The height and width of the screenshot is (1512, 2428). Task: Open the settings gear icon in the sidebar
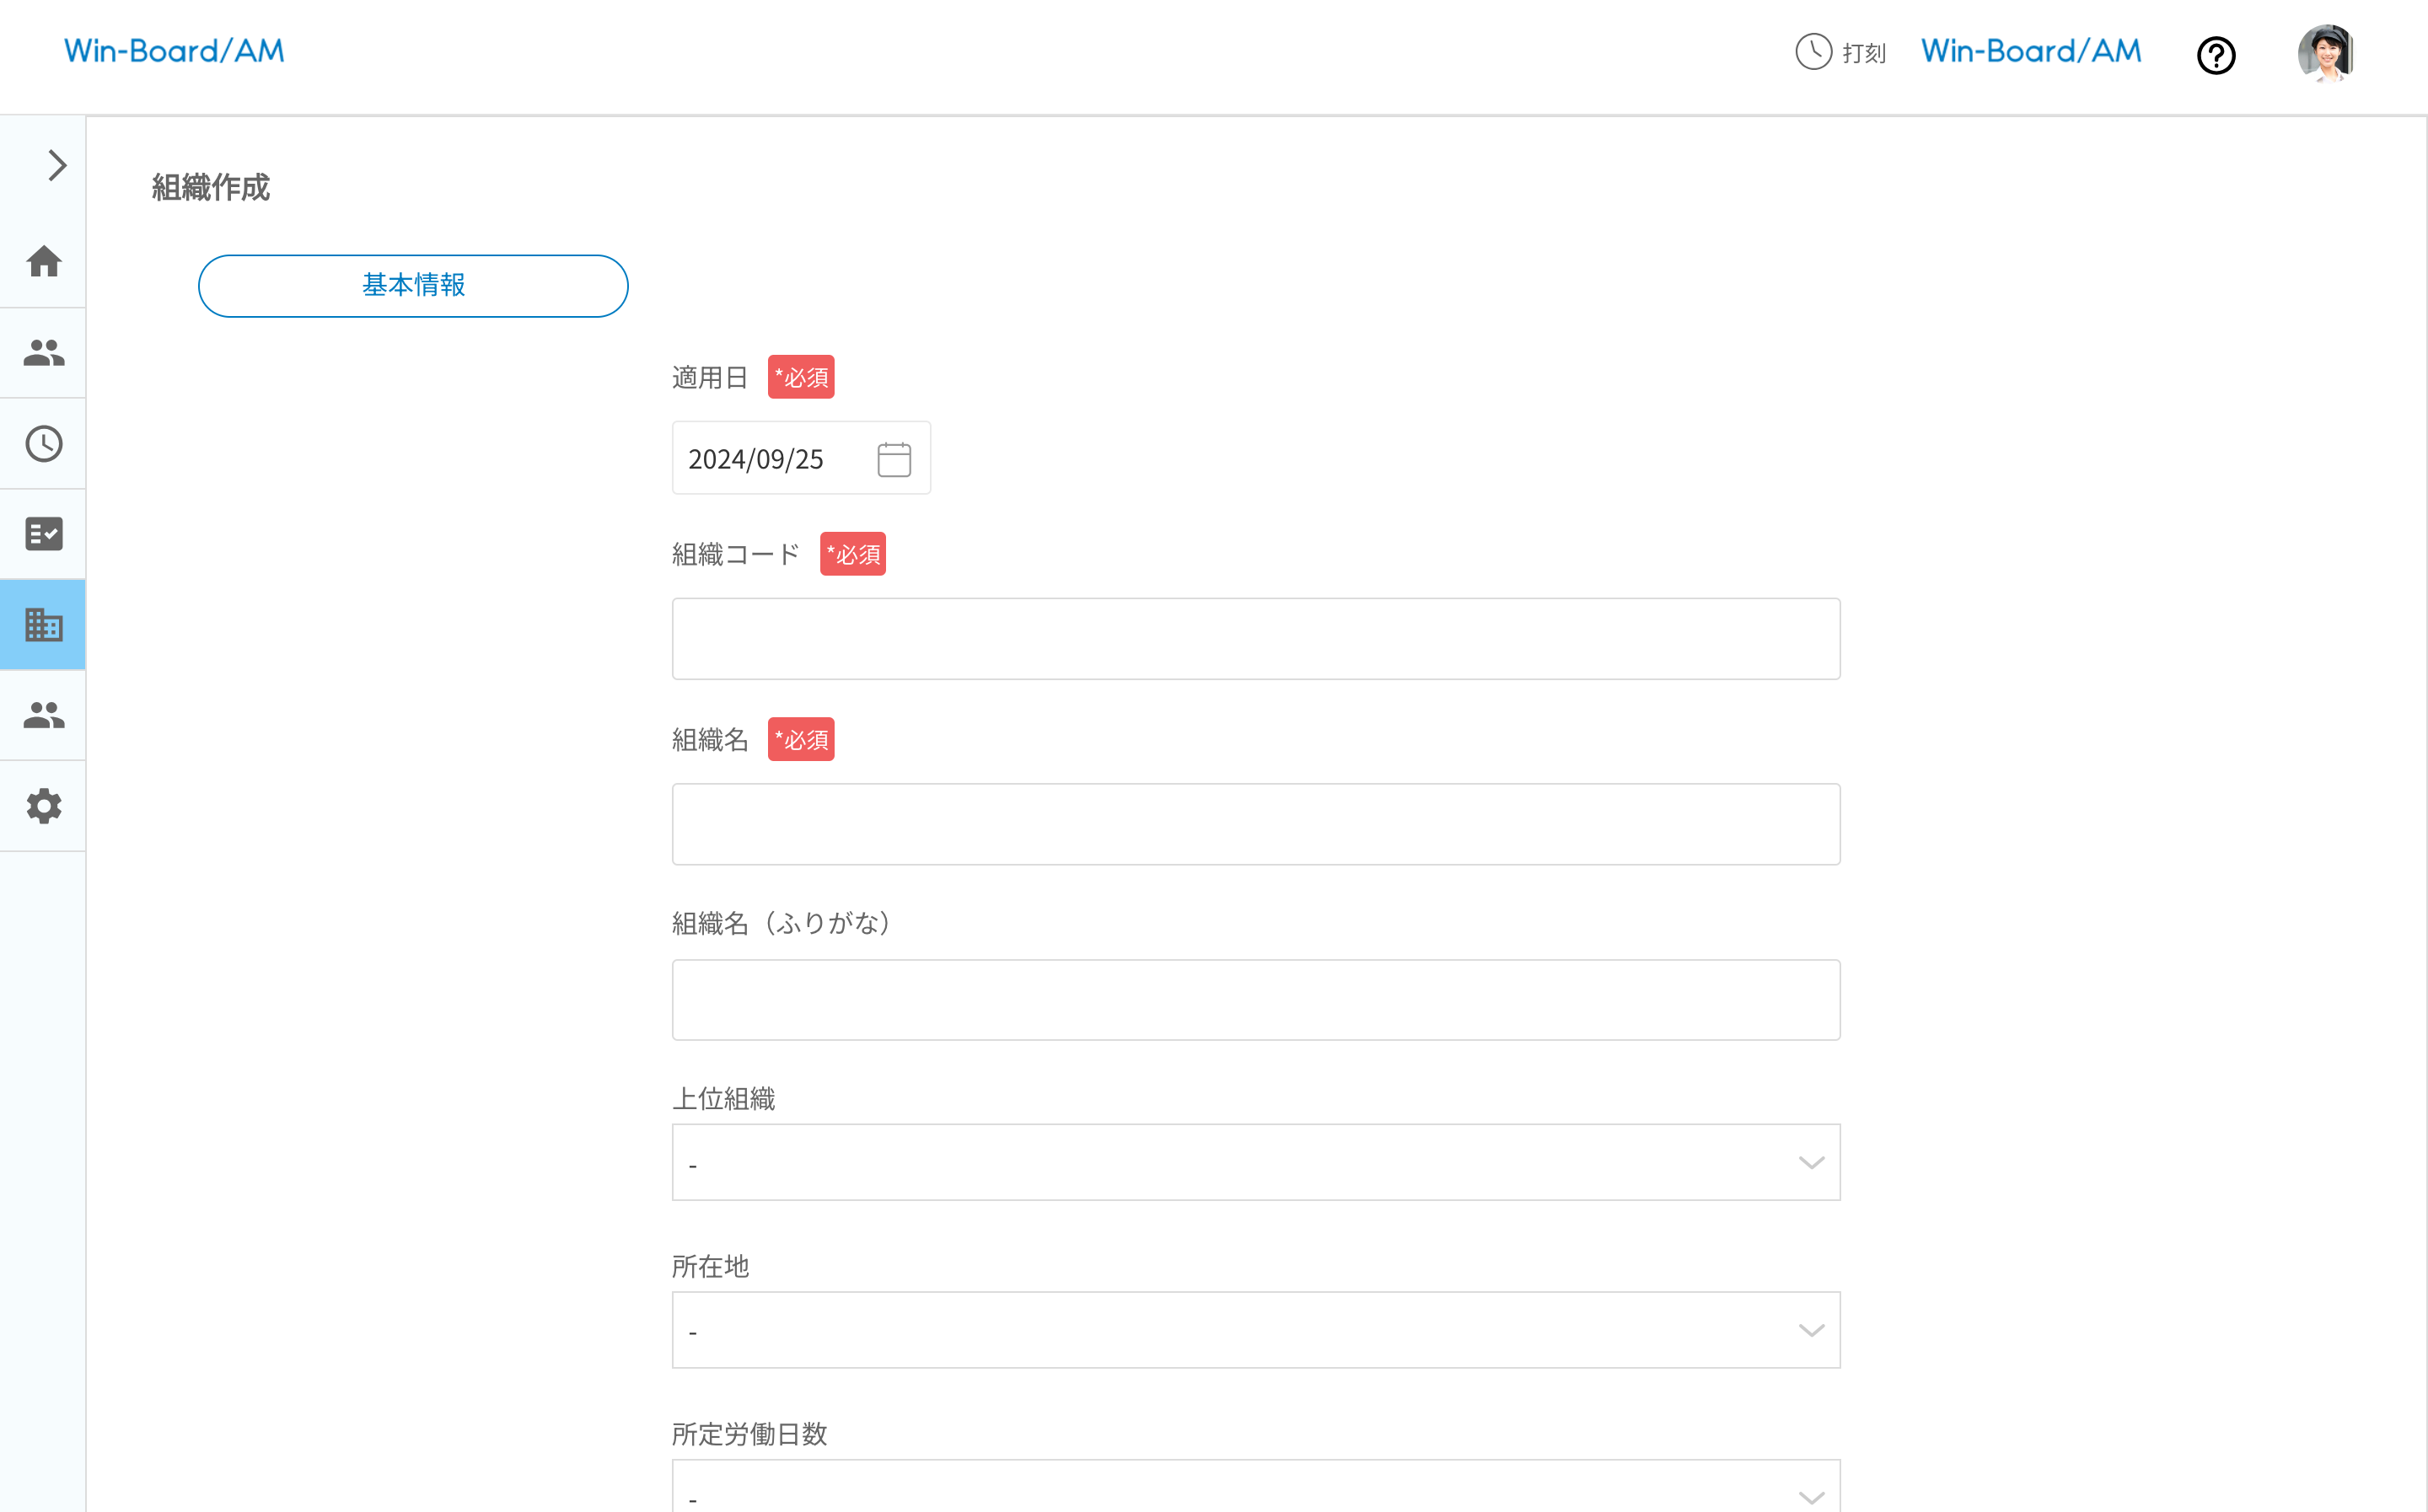[44, 806]
